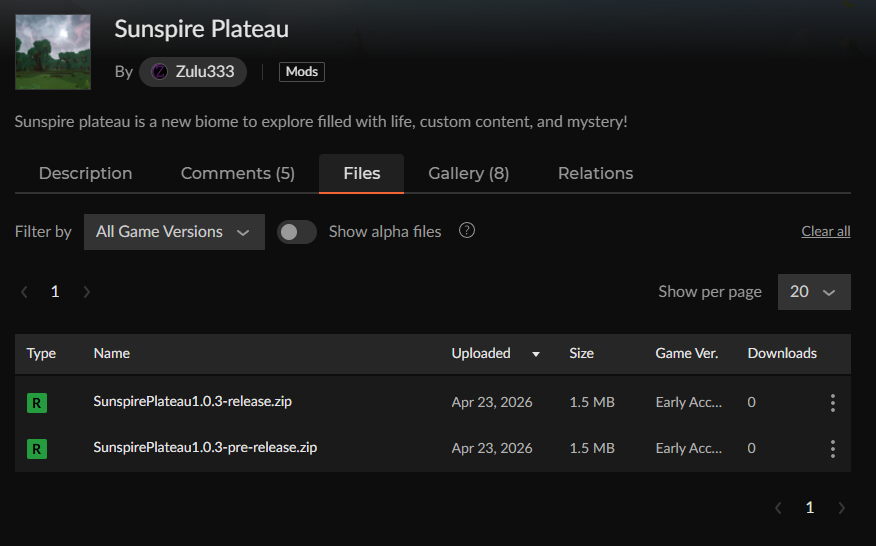
Task: Open the Comments (5) tab
Action: click(237, 173)
